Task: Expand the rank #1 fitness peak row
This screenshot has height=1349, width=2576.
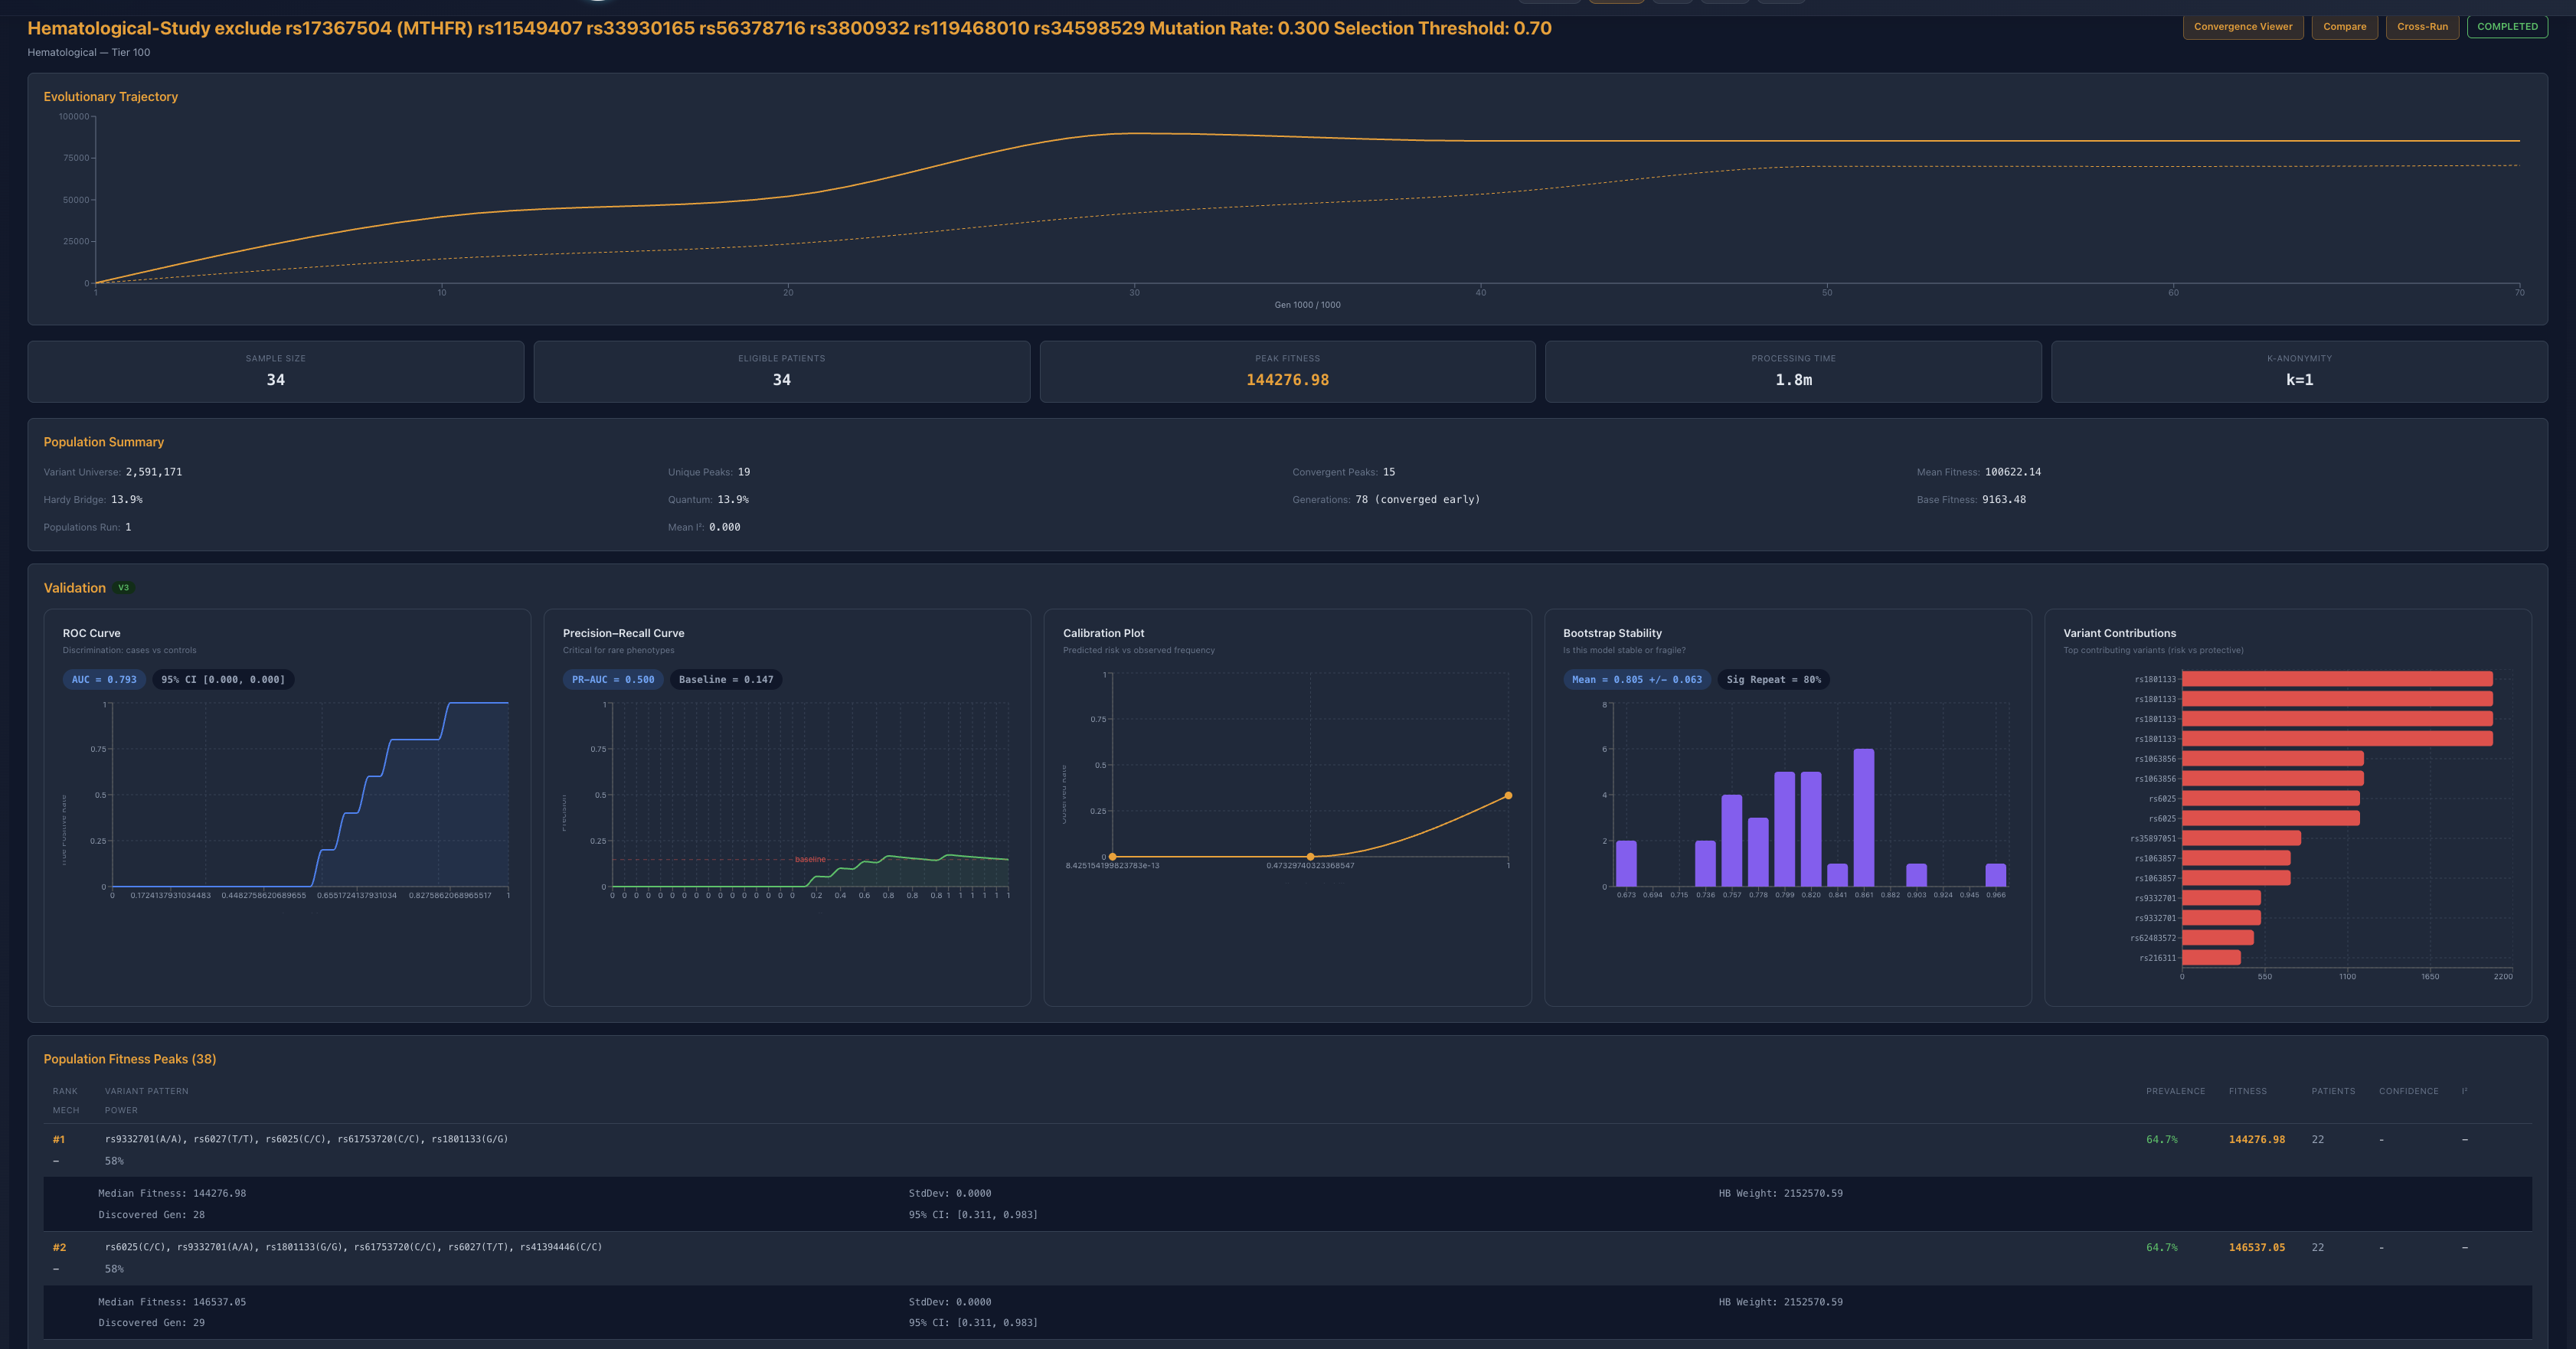Action: pyautogui.click(x=306, y=1139)
